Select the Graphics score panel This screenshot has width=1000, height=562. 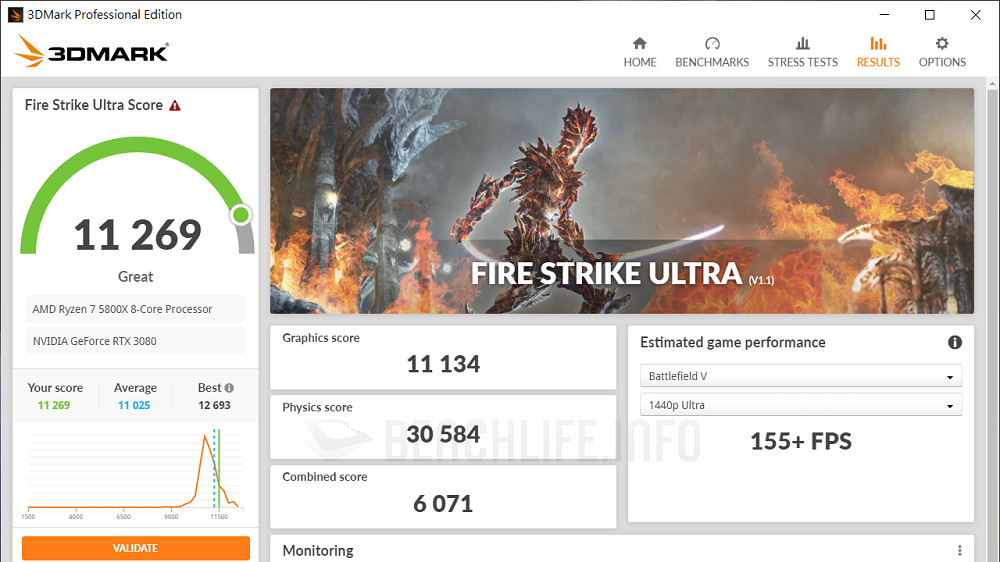click(x=443, y=356)
